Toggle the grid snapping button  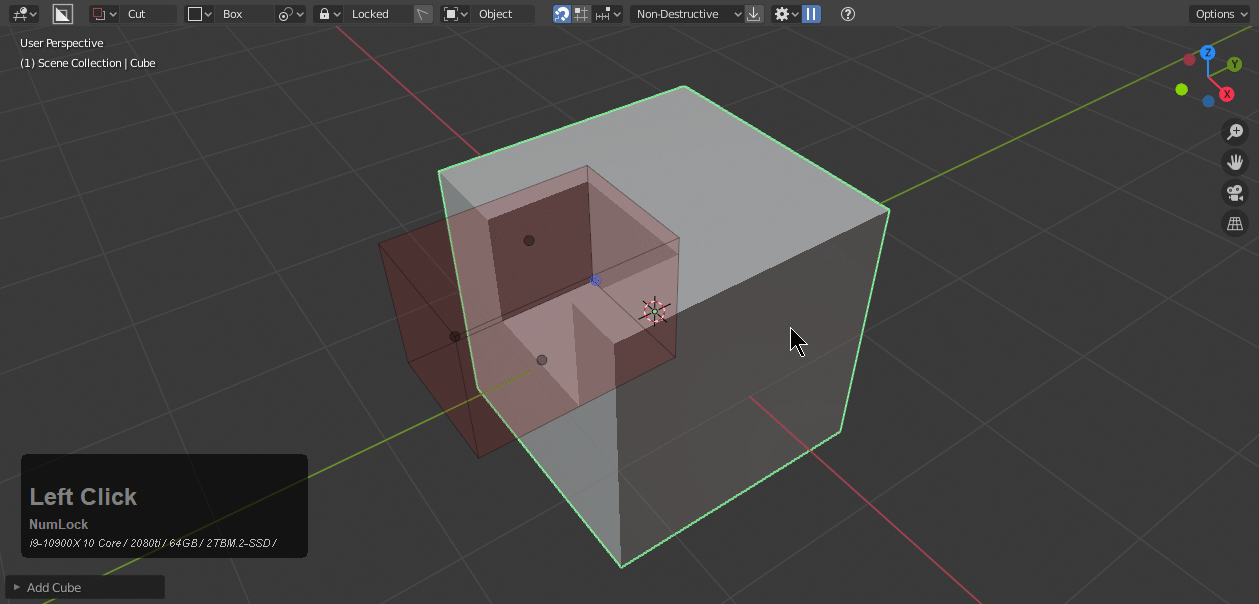(582, 14)
